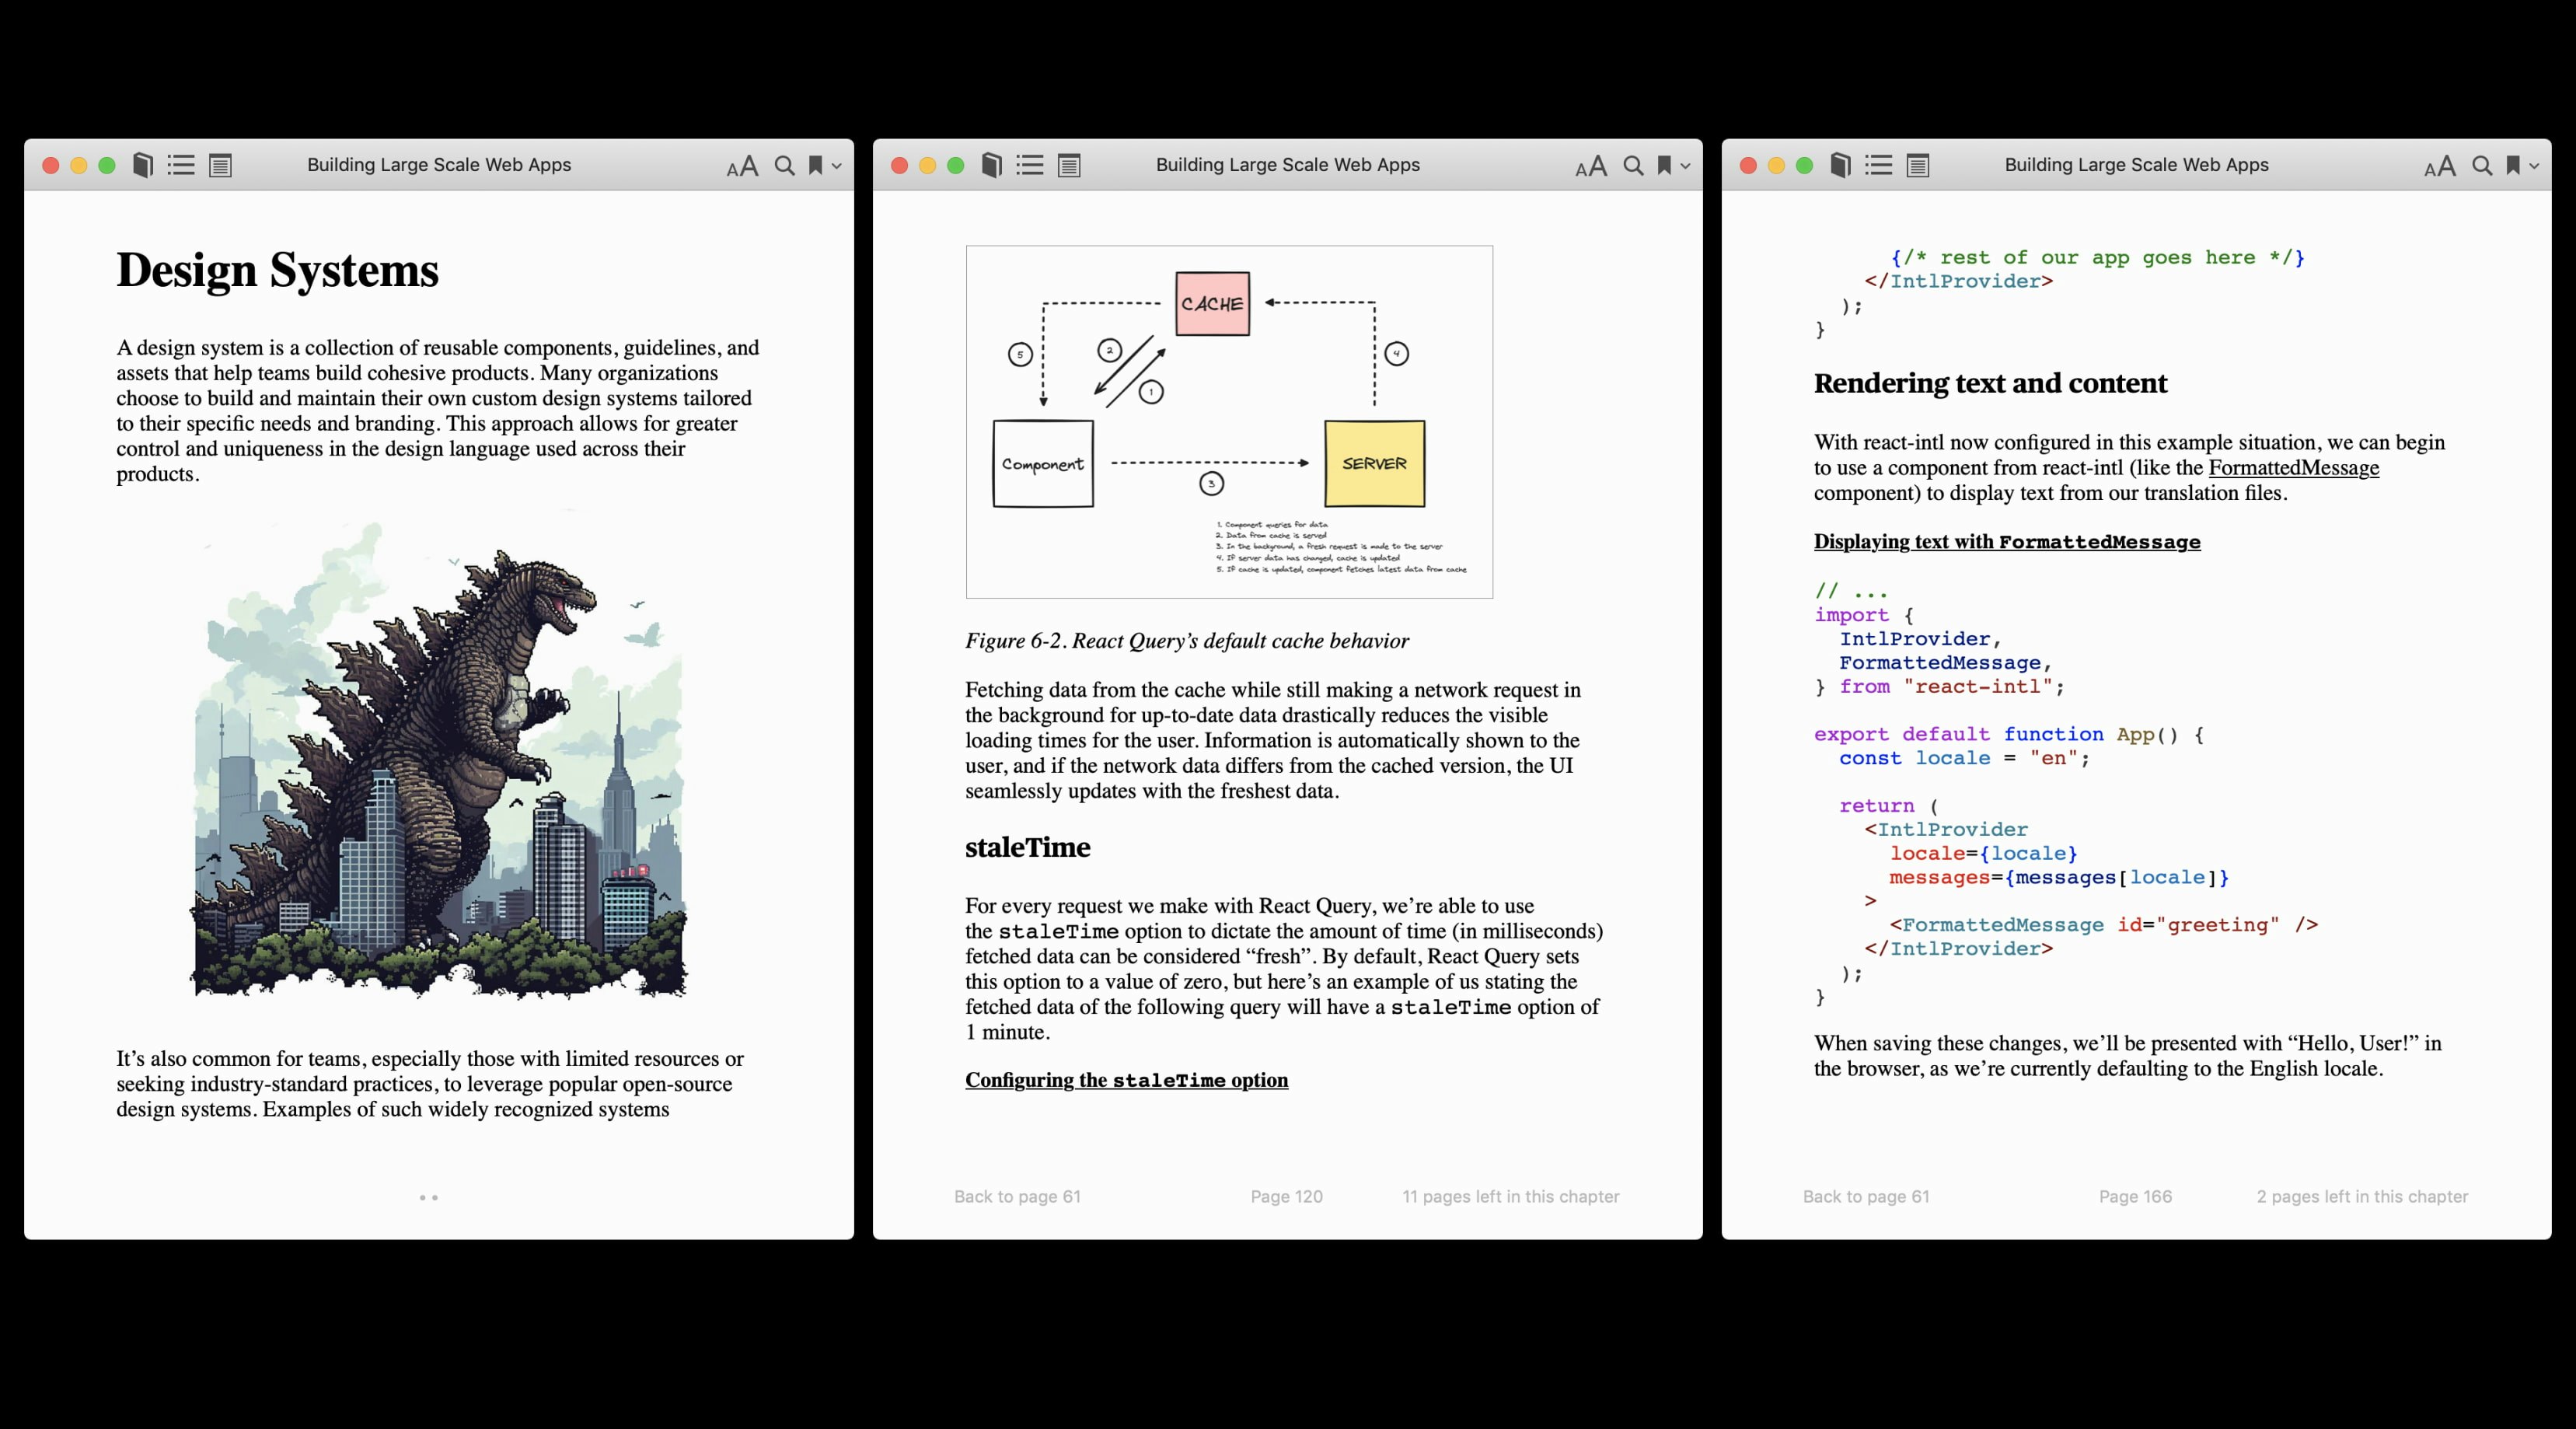The image size is (2576, 1429).
Task: Maximize the right react-intl window
Action: (x=1805, y=166)
